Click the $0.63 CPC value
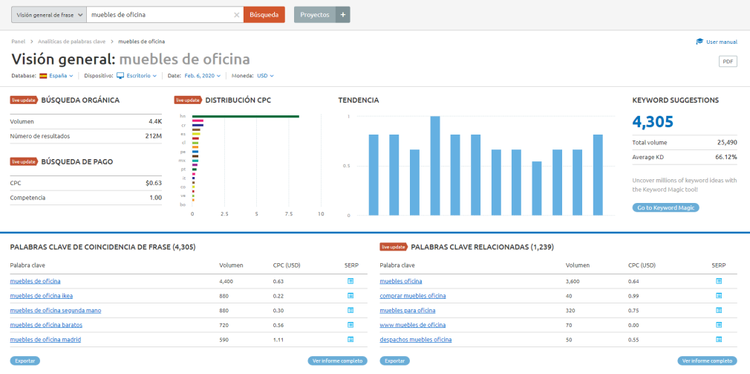This screenshot has width=750, height=374. click(154, 183)
